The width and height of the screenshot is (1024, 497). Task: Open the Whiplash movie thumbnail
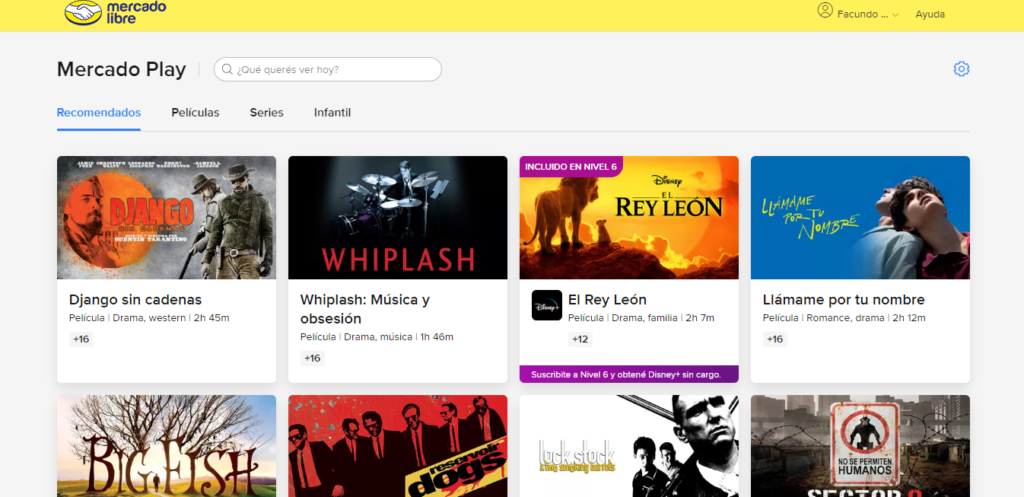(397, 218)
